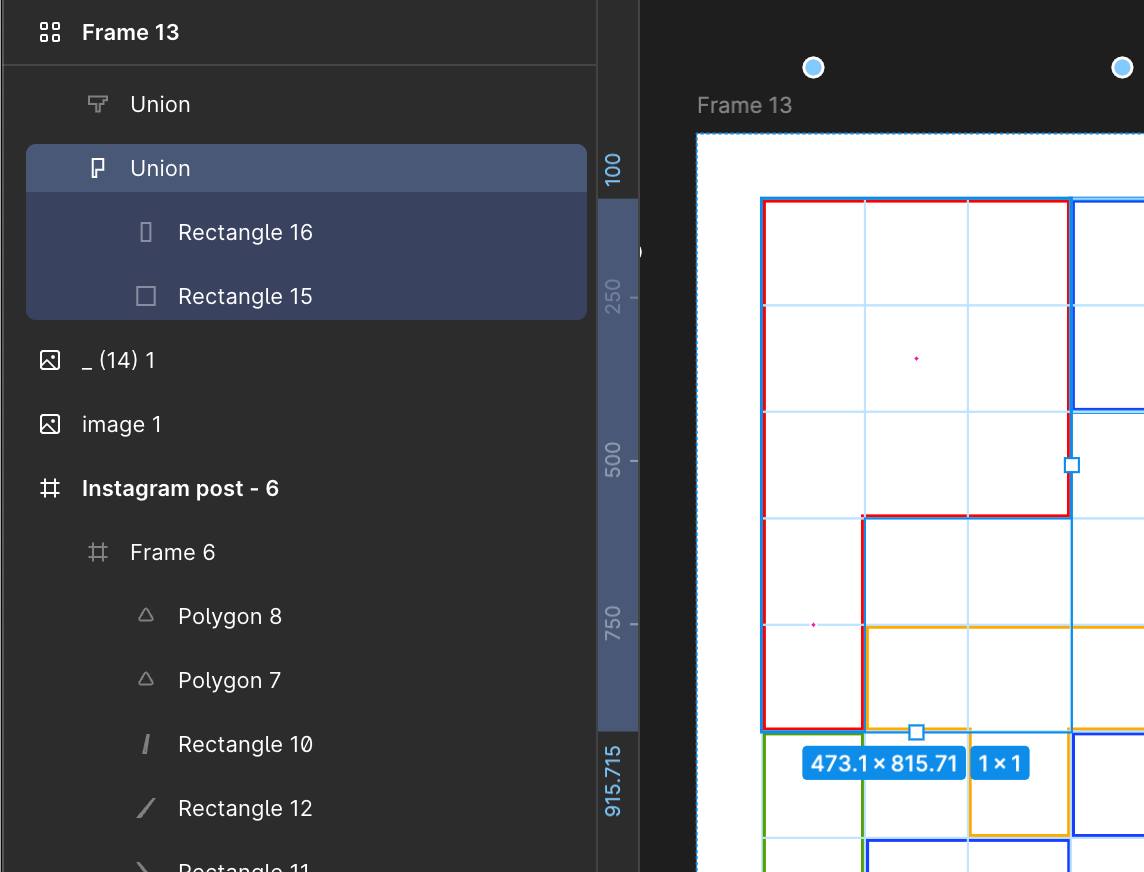Click the 473.1 × 815.71 dimension badge
Screen dimensions: 1144x872
click(884, 763)
